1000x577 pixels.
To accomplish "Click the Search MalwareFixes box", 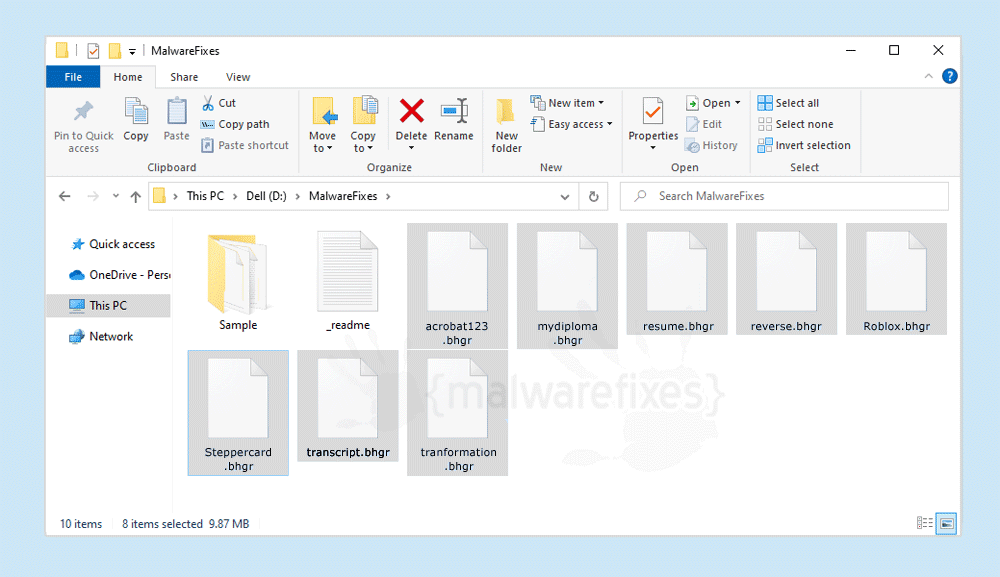I will [784, 196].
